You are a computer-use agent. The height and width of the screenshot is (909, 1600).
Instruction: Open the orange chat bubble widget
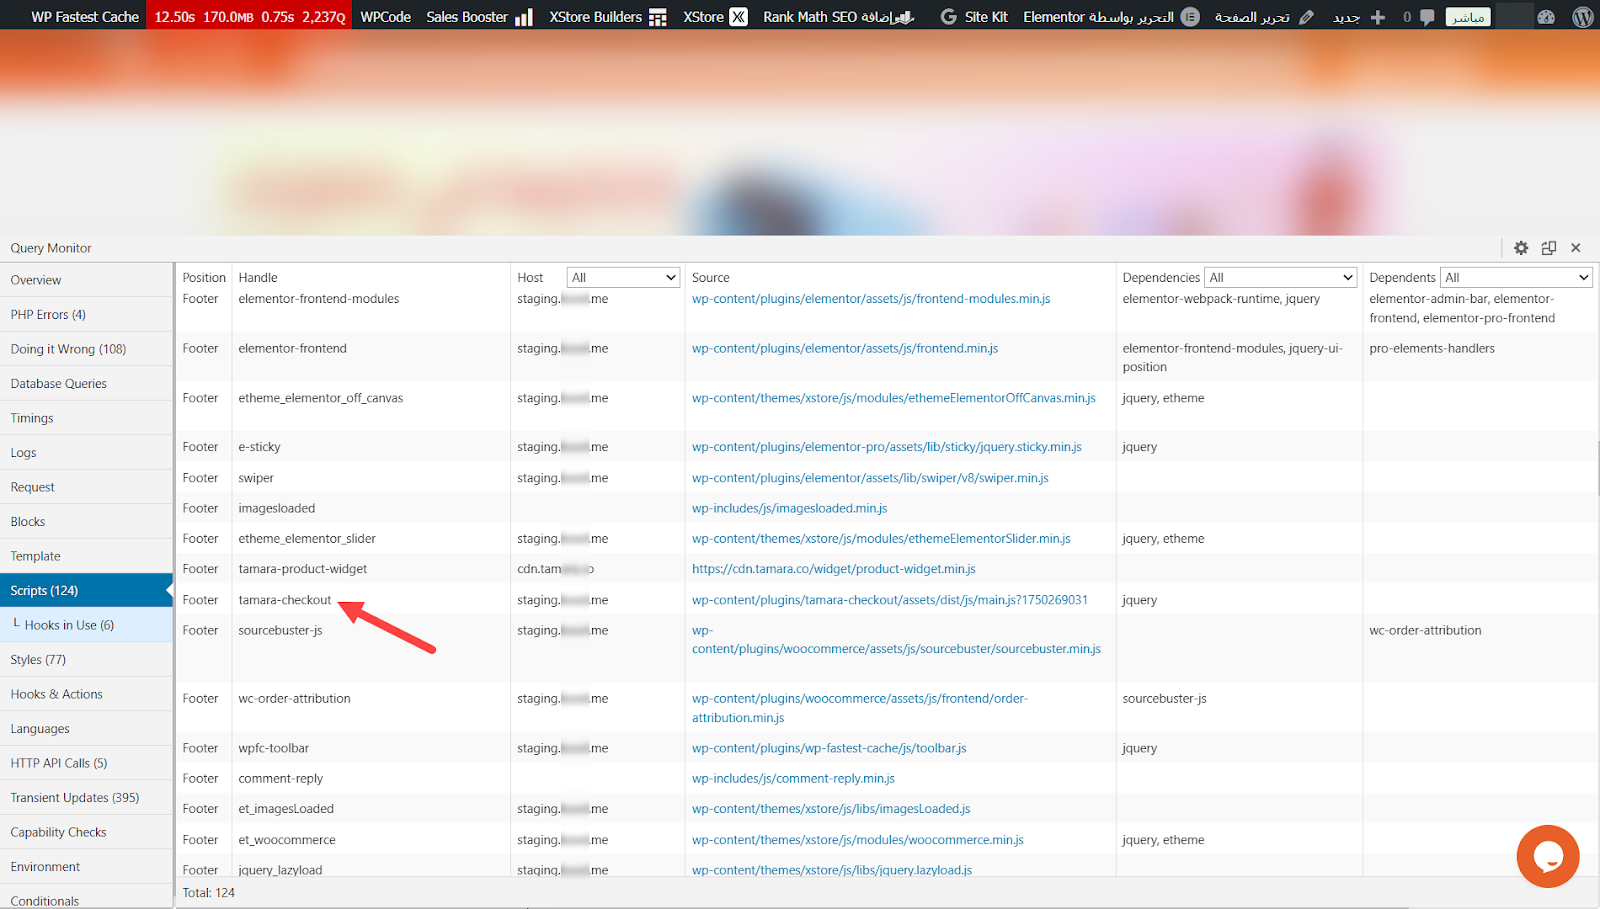1547,856
